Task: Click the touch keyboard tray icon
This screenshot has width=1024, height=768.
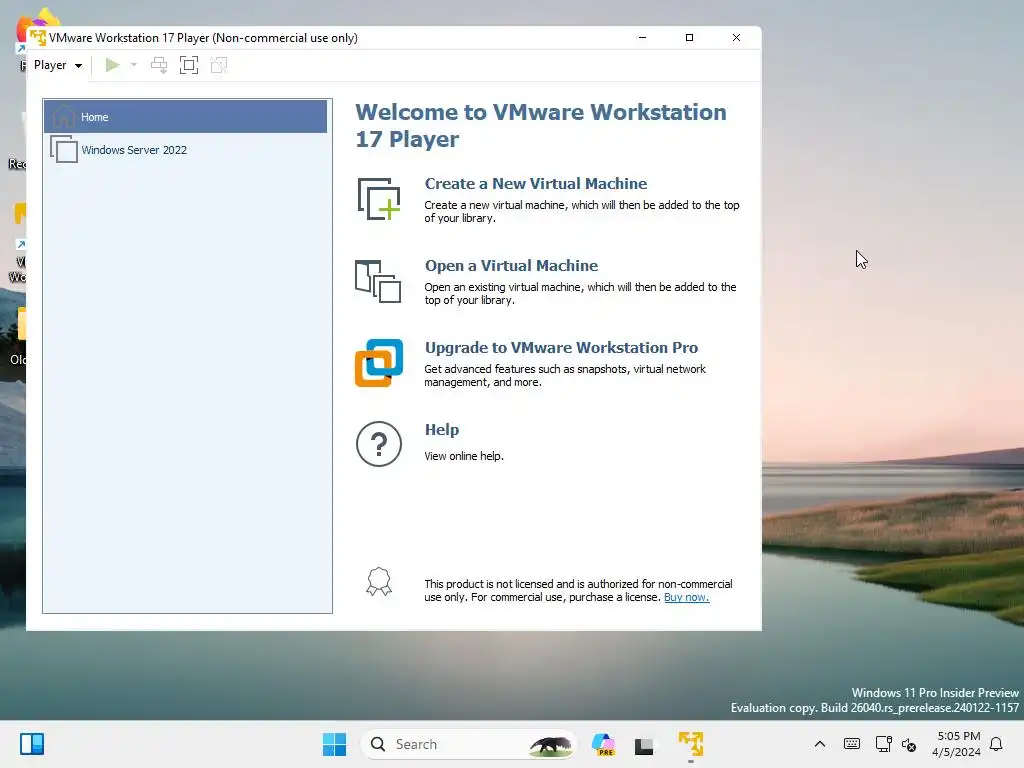Action: [x=852, y=744]
